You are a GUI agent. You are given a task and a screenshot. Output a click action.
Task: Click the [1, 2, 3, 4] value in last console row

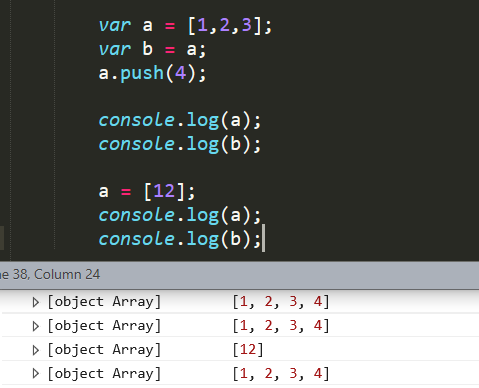point(281,374)
